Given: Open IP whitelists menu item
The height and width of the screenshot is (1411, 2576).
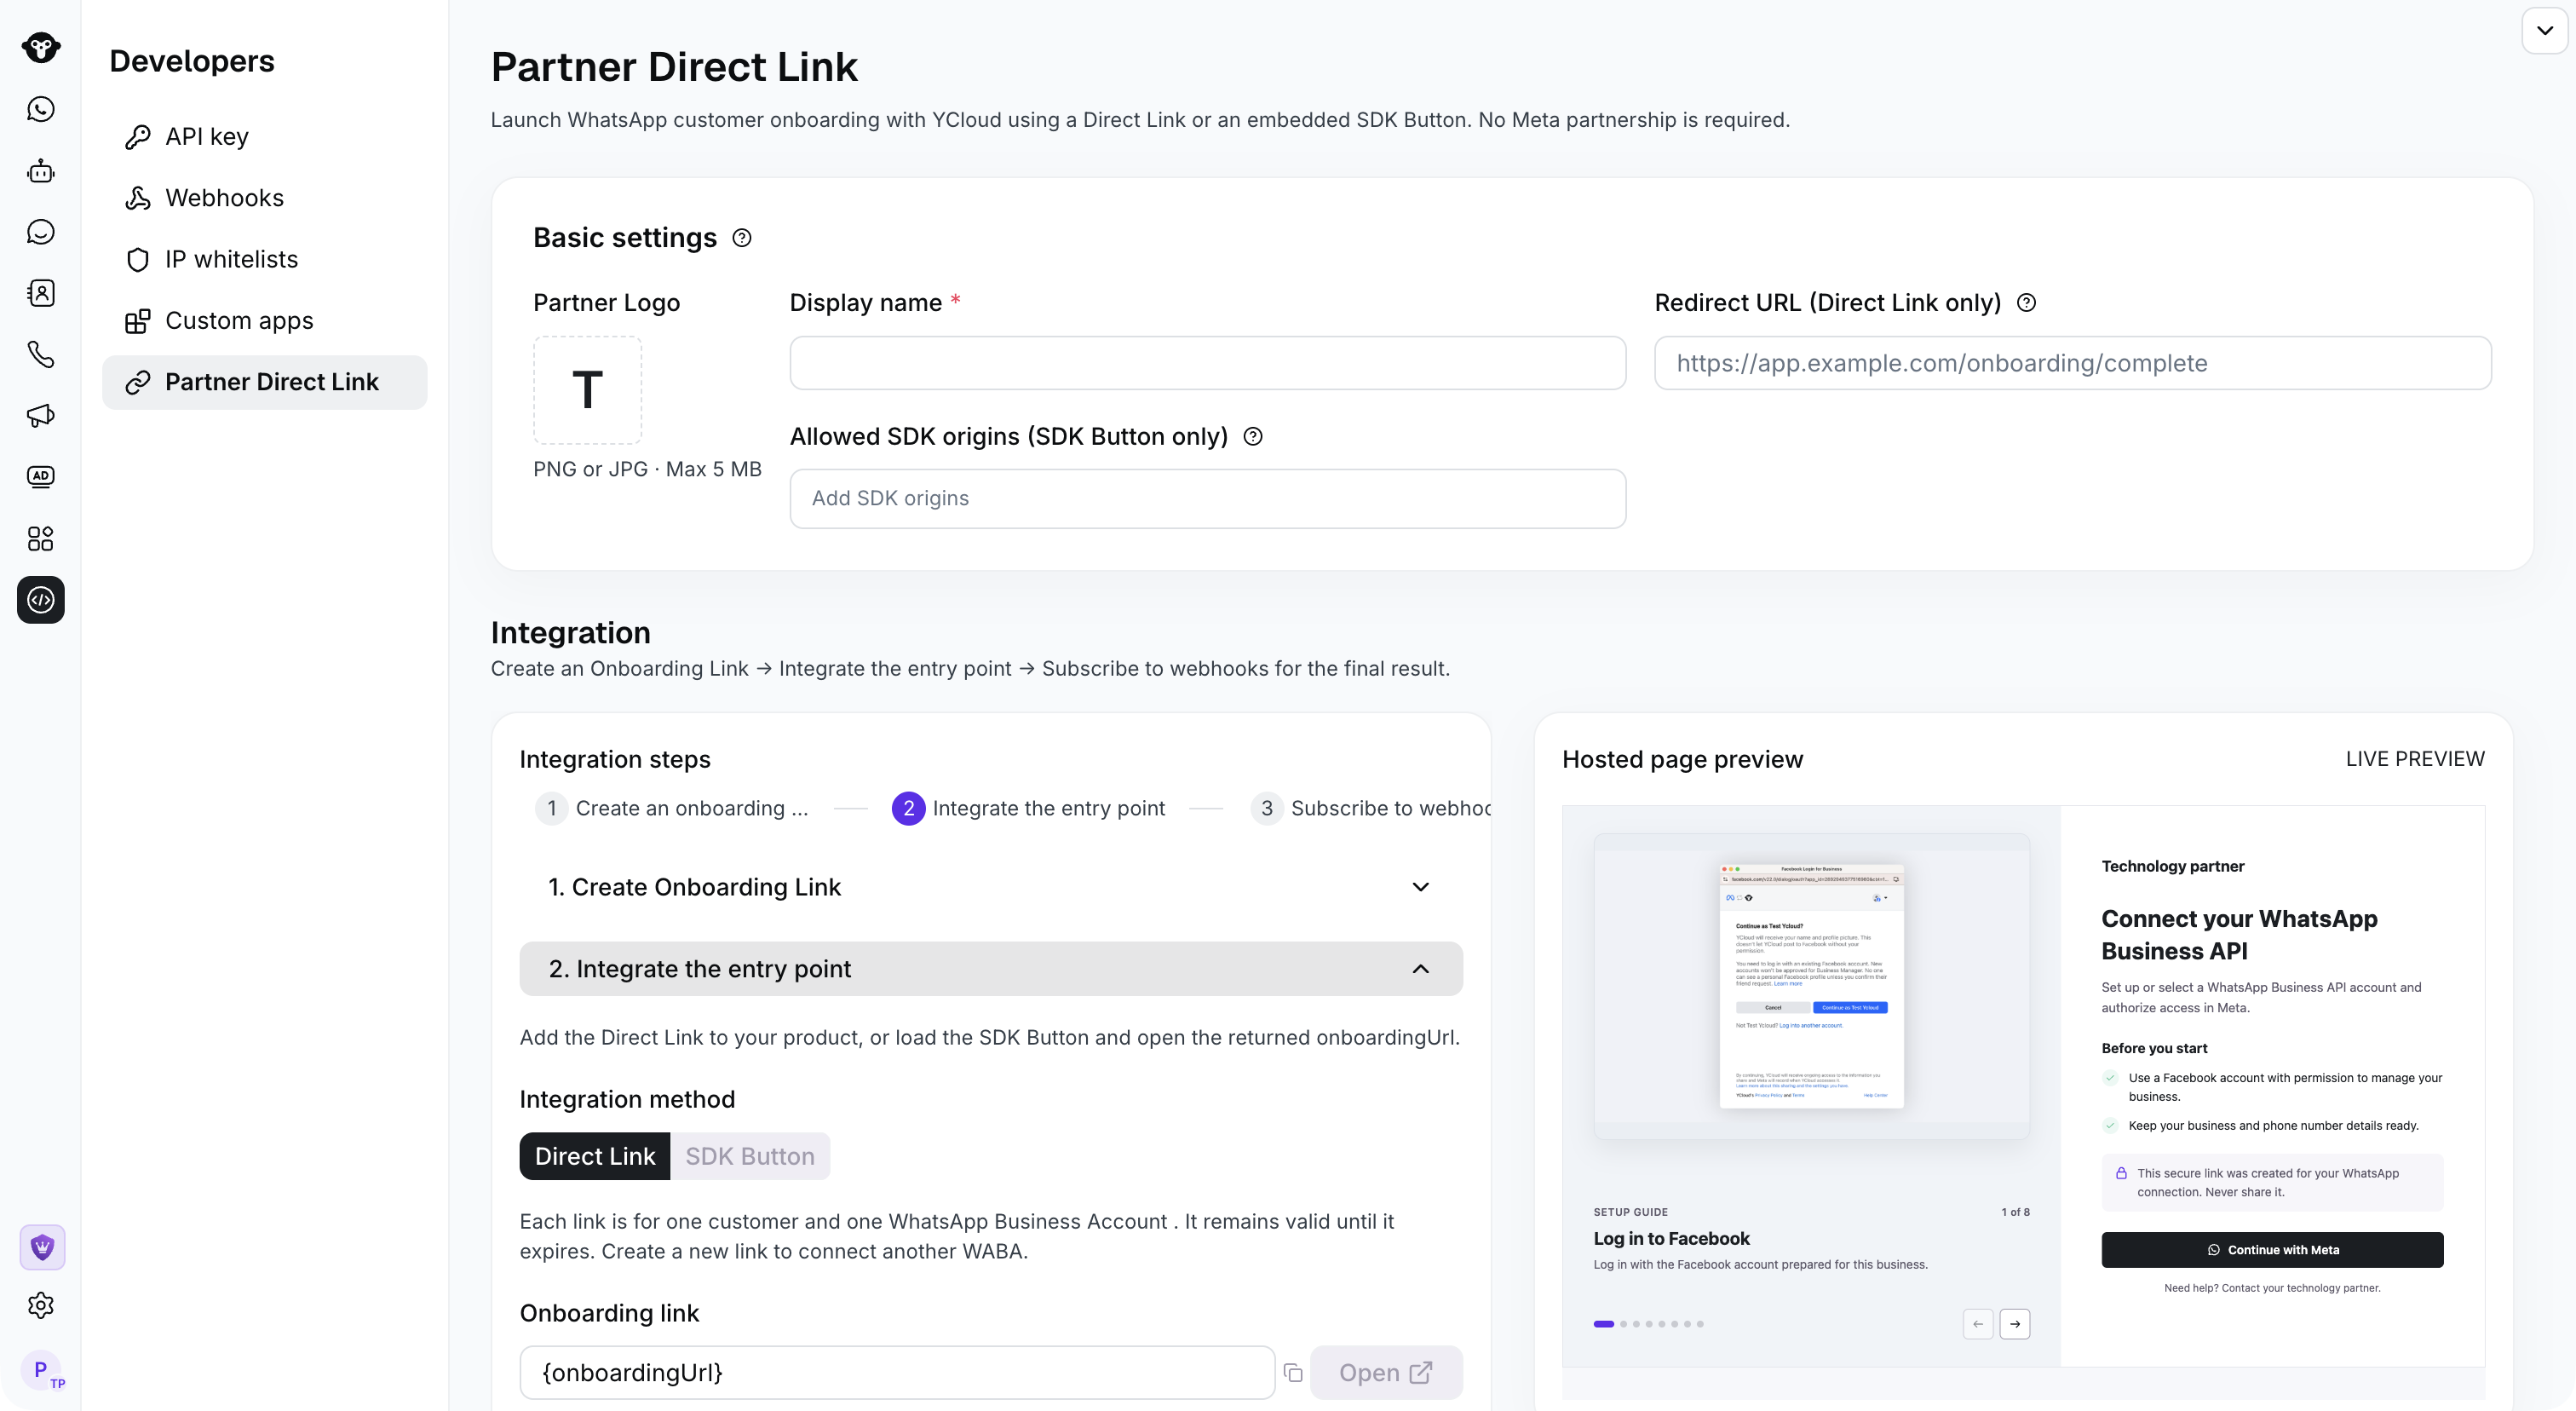Looking at the screenshot, I should pyautogui.click(x=264, y=259).
